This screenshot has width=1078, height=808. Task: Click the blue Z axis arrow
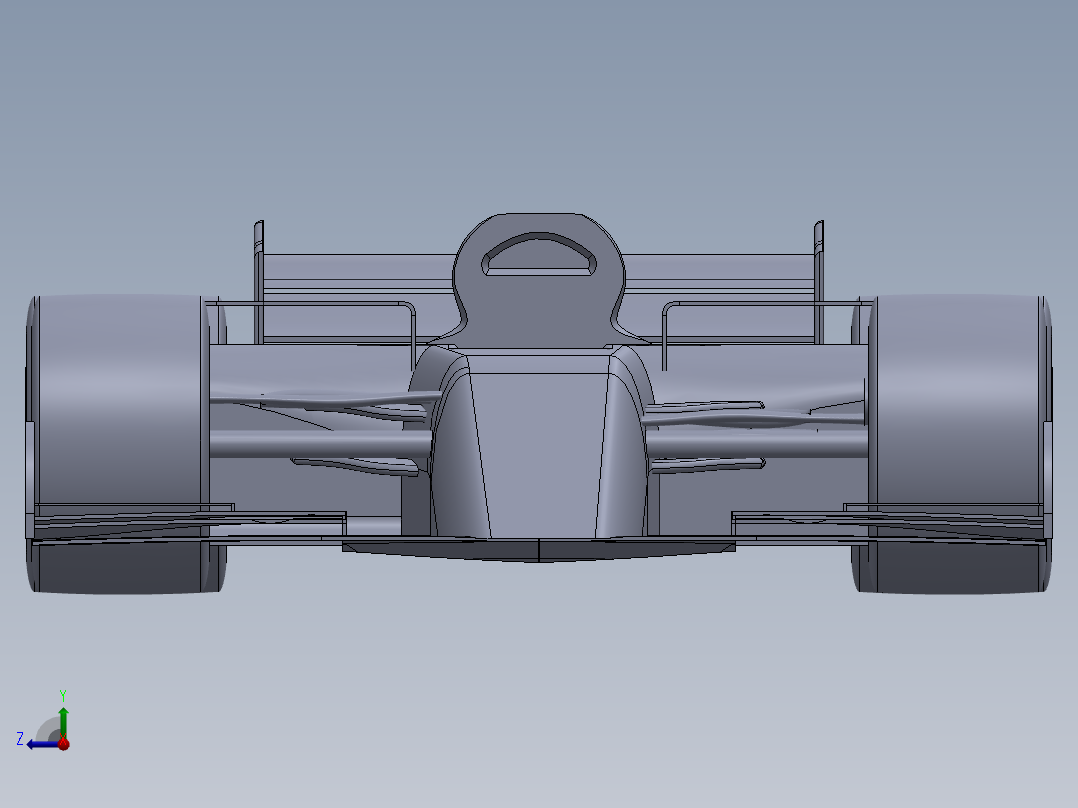pyautogui.click(x=36, y=744)
